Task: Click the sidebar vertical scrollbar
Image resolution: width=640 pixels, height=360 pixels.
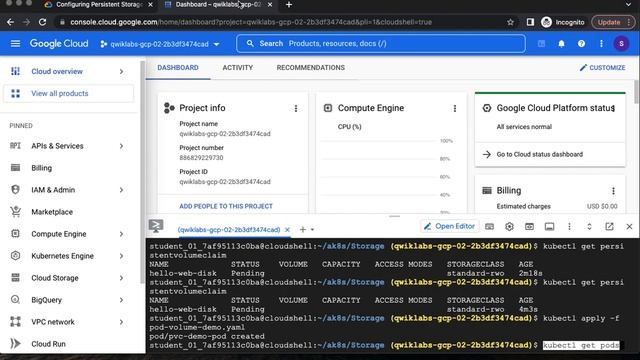Action: tap(142, 171)
